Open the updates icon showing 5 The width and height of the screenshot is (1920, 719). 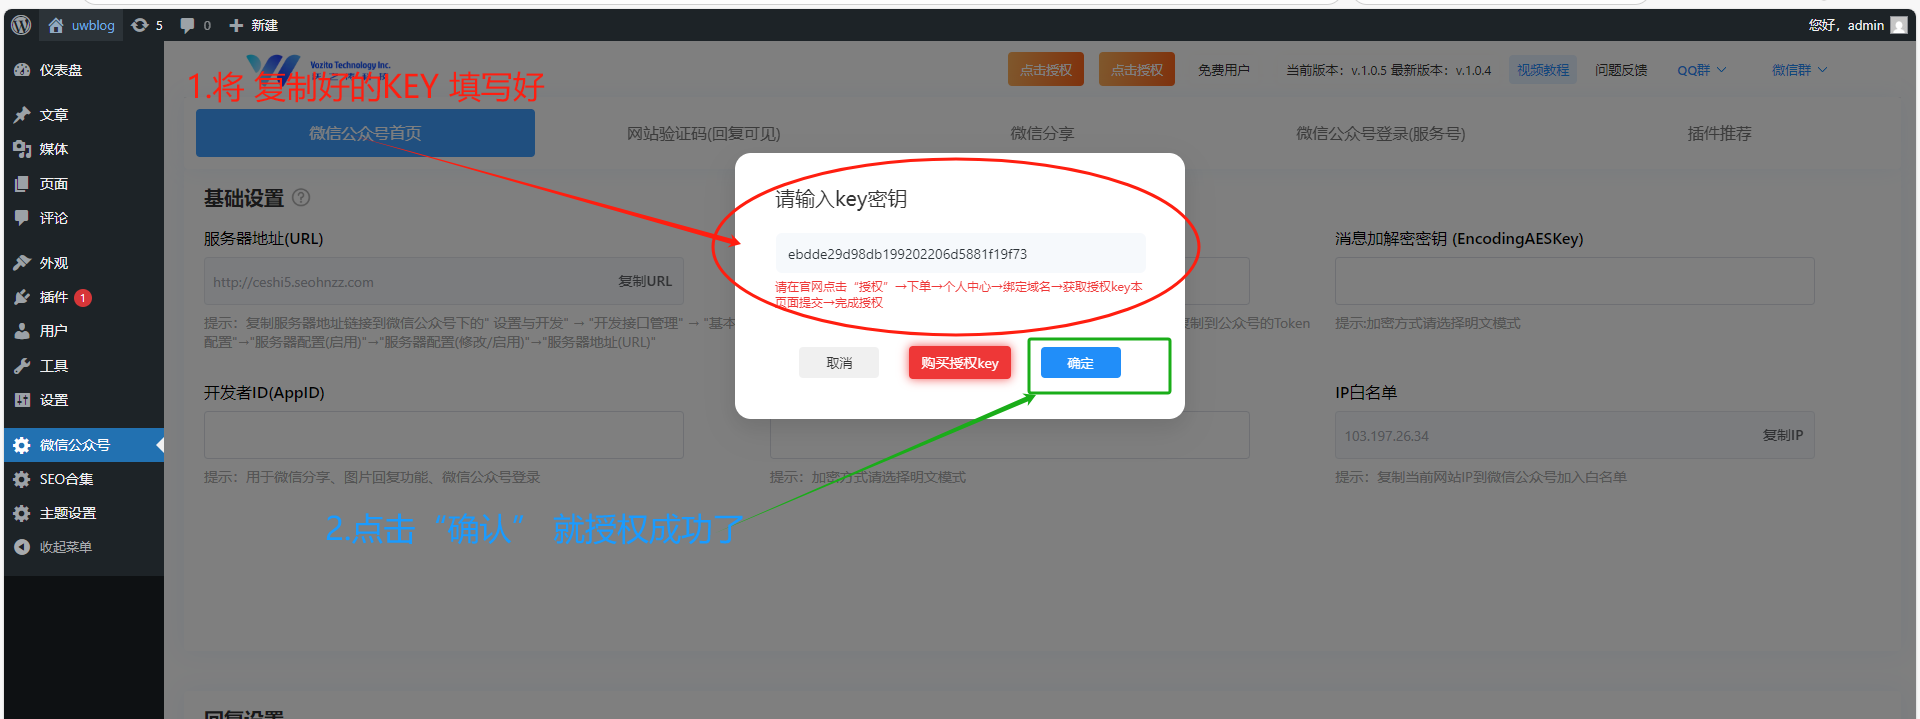[x=140, y=25]
